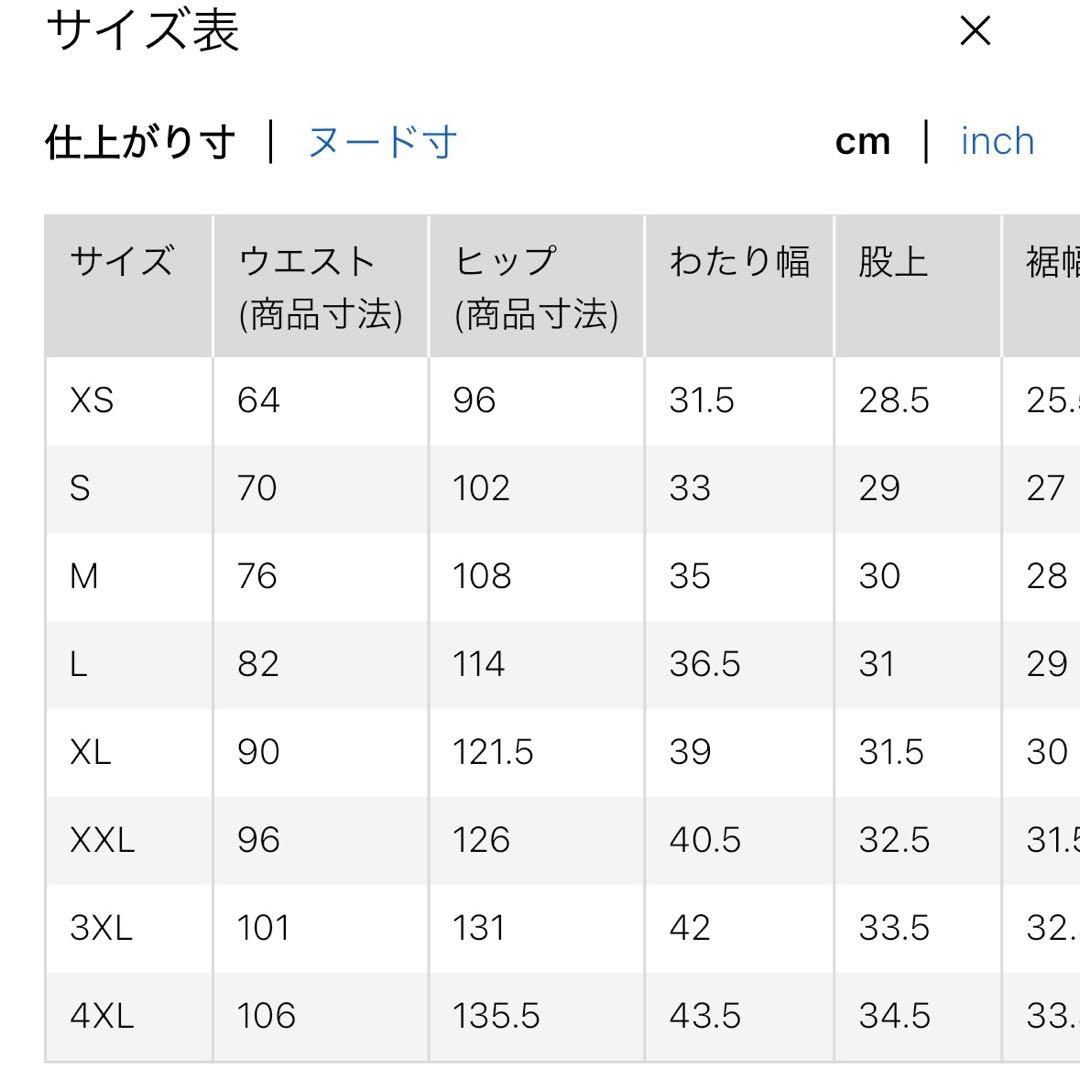This screenshot has width=1080, height=1080.
Task: Select the M size row label
Action: pos(84,576)
